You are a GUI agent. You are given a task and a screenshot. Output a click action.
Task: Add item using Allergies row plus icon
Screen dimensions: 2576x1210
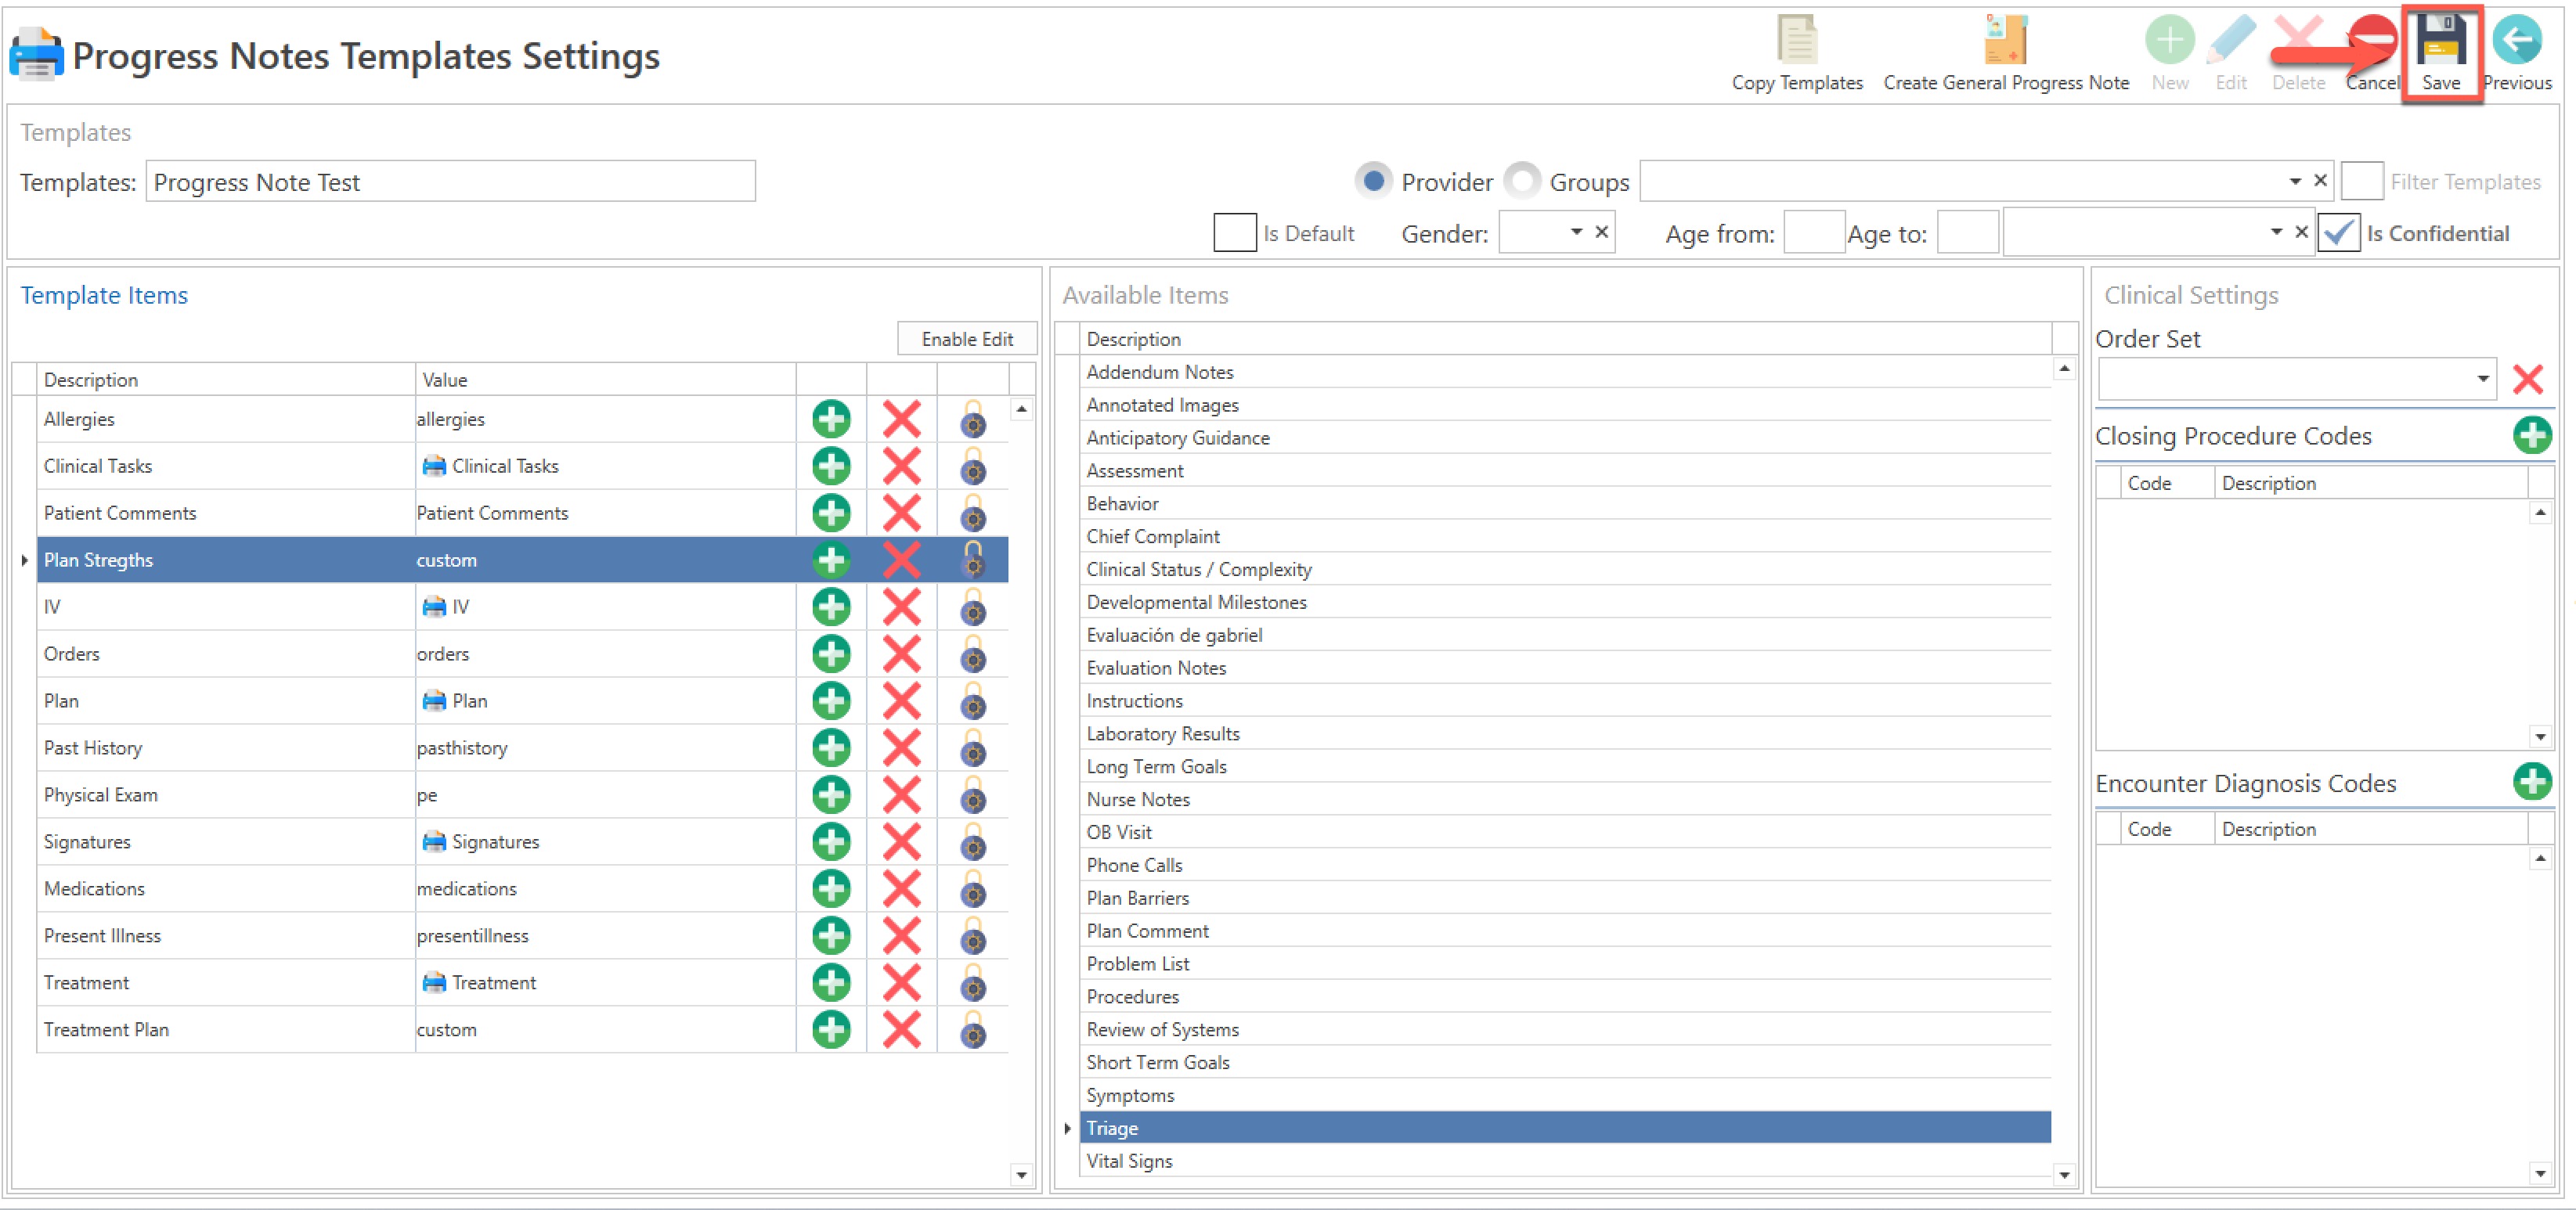pos(831,419)
